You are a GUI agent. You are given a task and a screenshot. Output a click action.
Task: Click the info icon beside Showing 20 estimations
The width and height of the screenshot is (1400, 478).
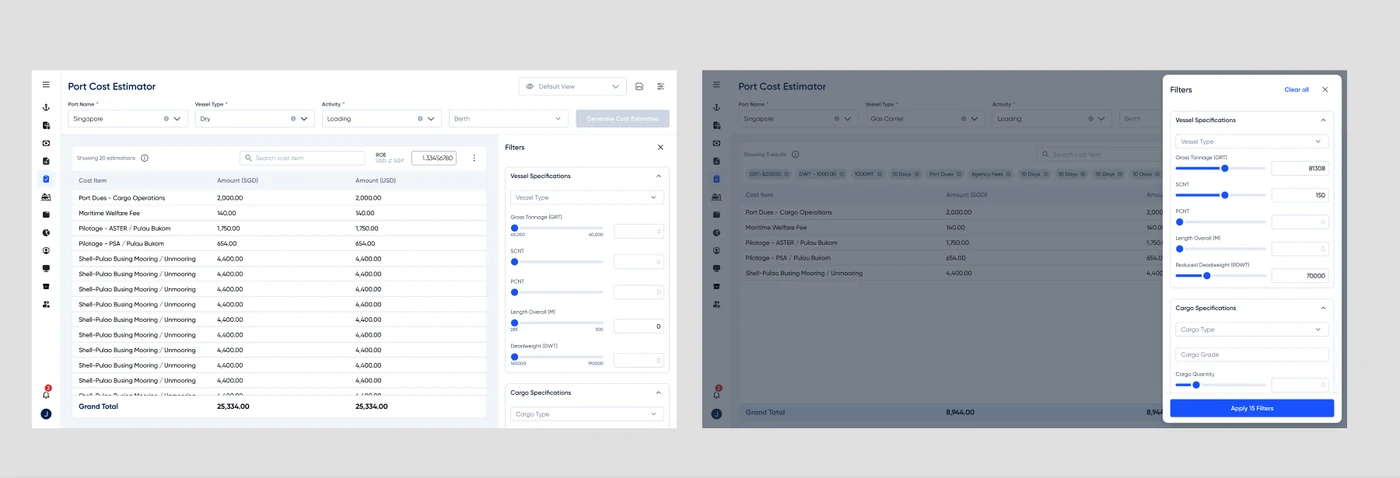(145, 158)
